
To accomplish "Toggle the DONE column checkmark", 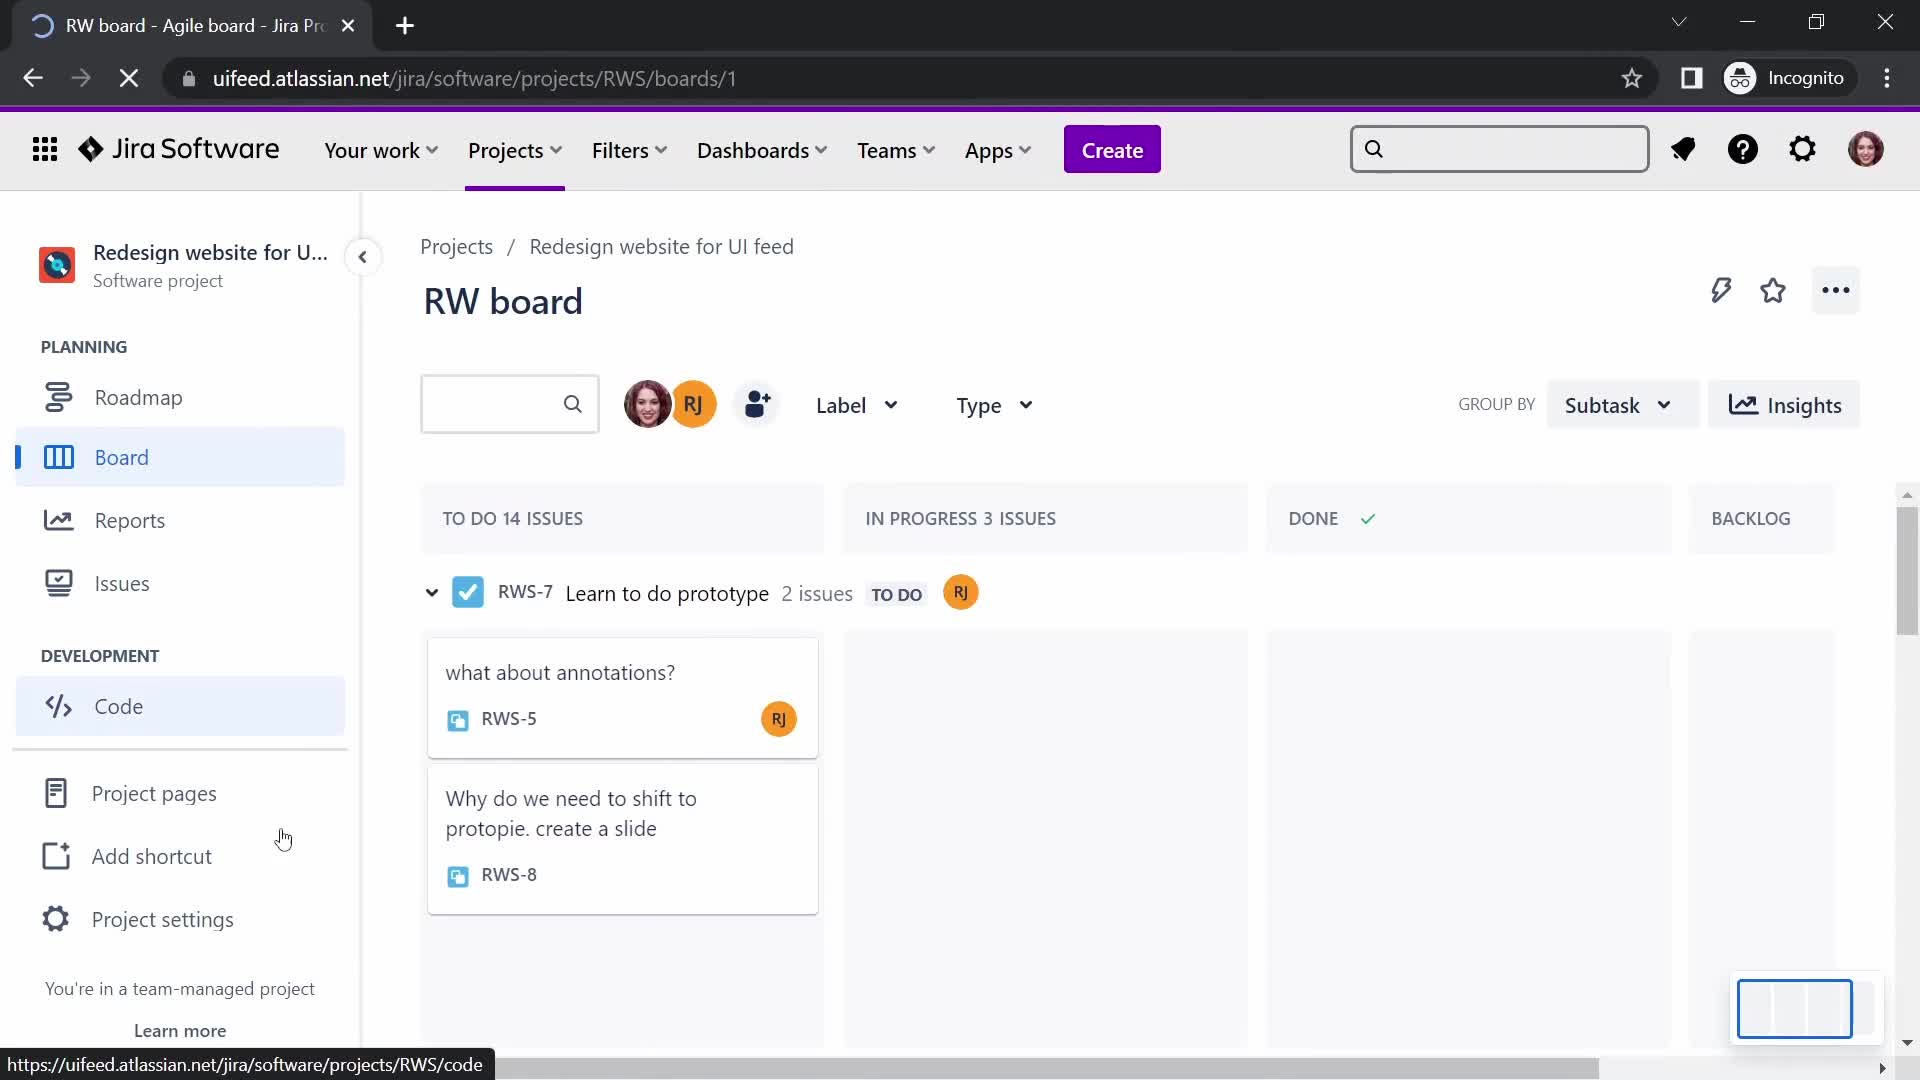I will [1370, 518].
